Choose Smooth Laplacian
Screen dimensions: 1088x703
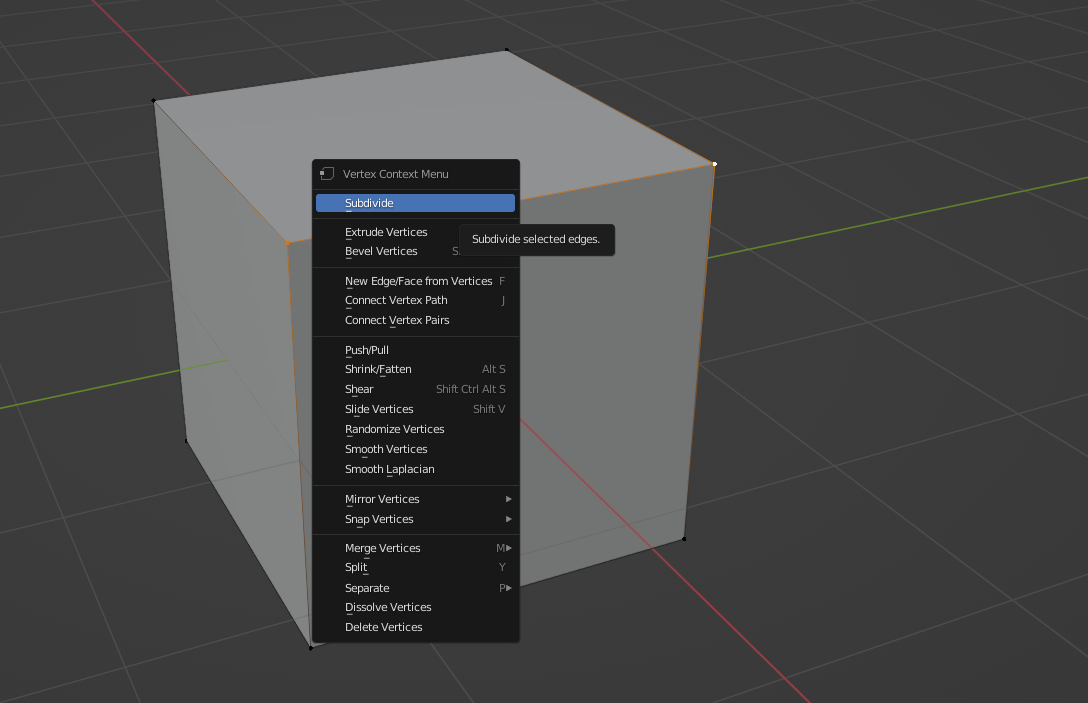click(x=415, y=469)
